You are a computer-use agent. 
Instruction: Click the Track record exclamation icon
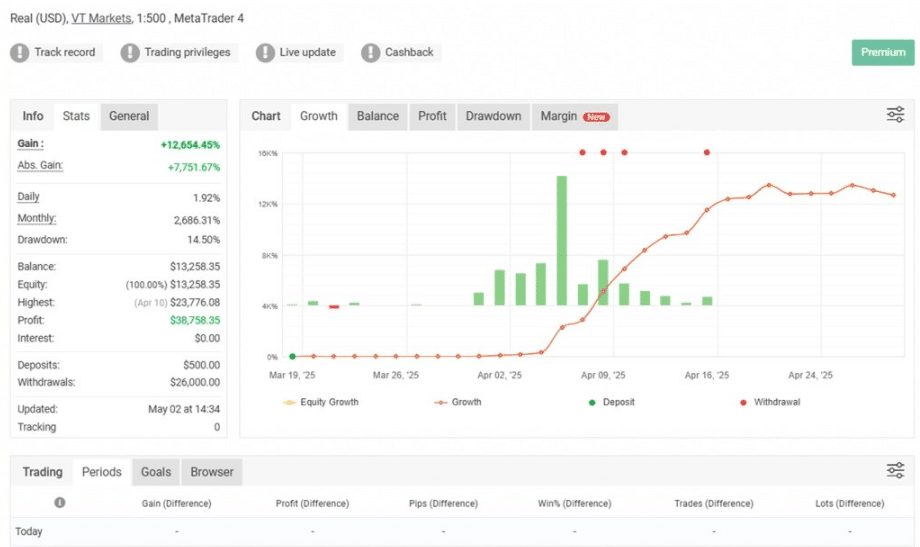click(x=19, y=53)
